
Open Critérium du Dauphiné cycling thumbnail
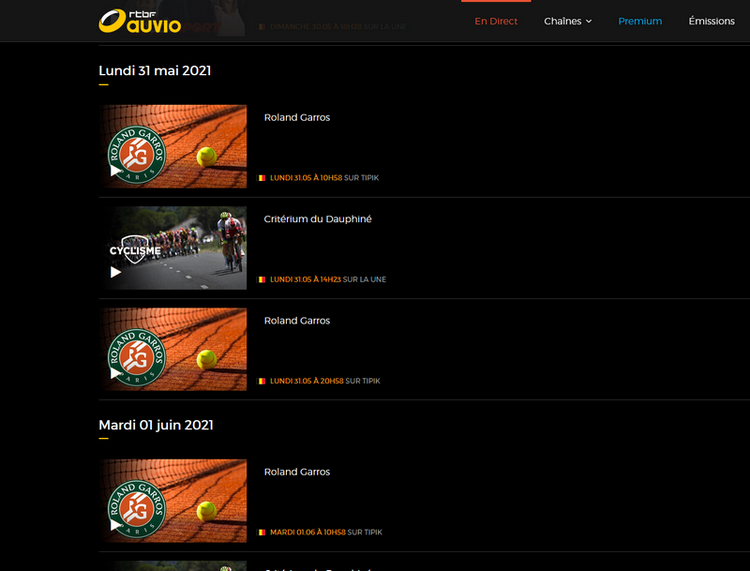pyautogui.click(x=173, y=248)
